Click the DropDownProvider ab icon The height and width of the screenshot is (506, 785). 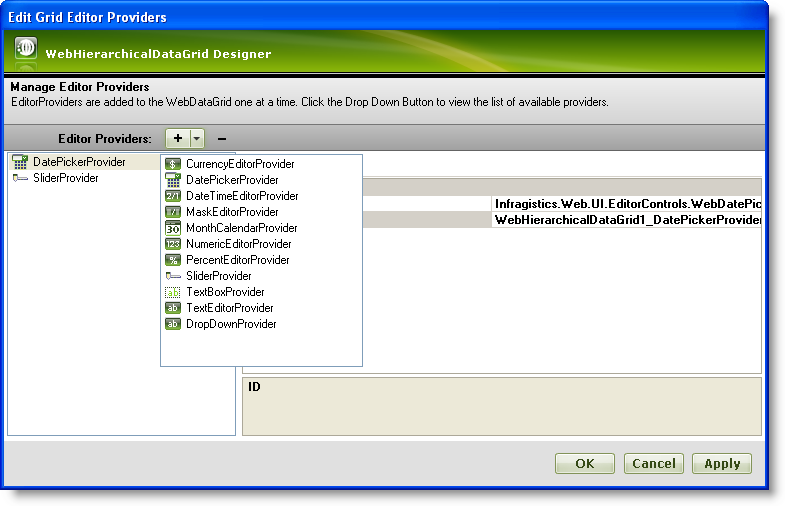173,324
